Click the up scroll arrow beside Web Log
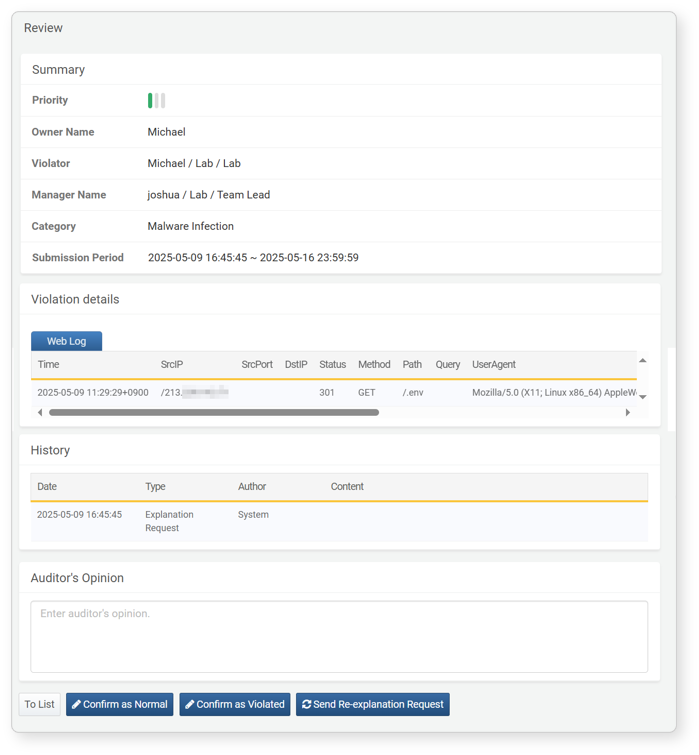 (x=642, y=360)
